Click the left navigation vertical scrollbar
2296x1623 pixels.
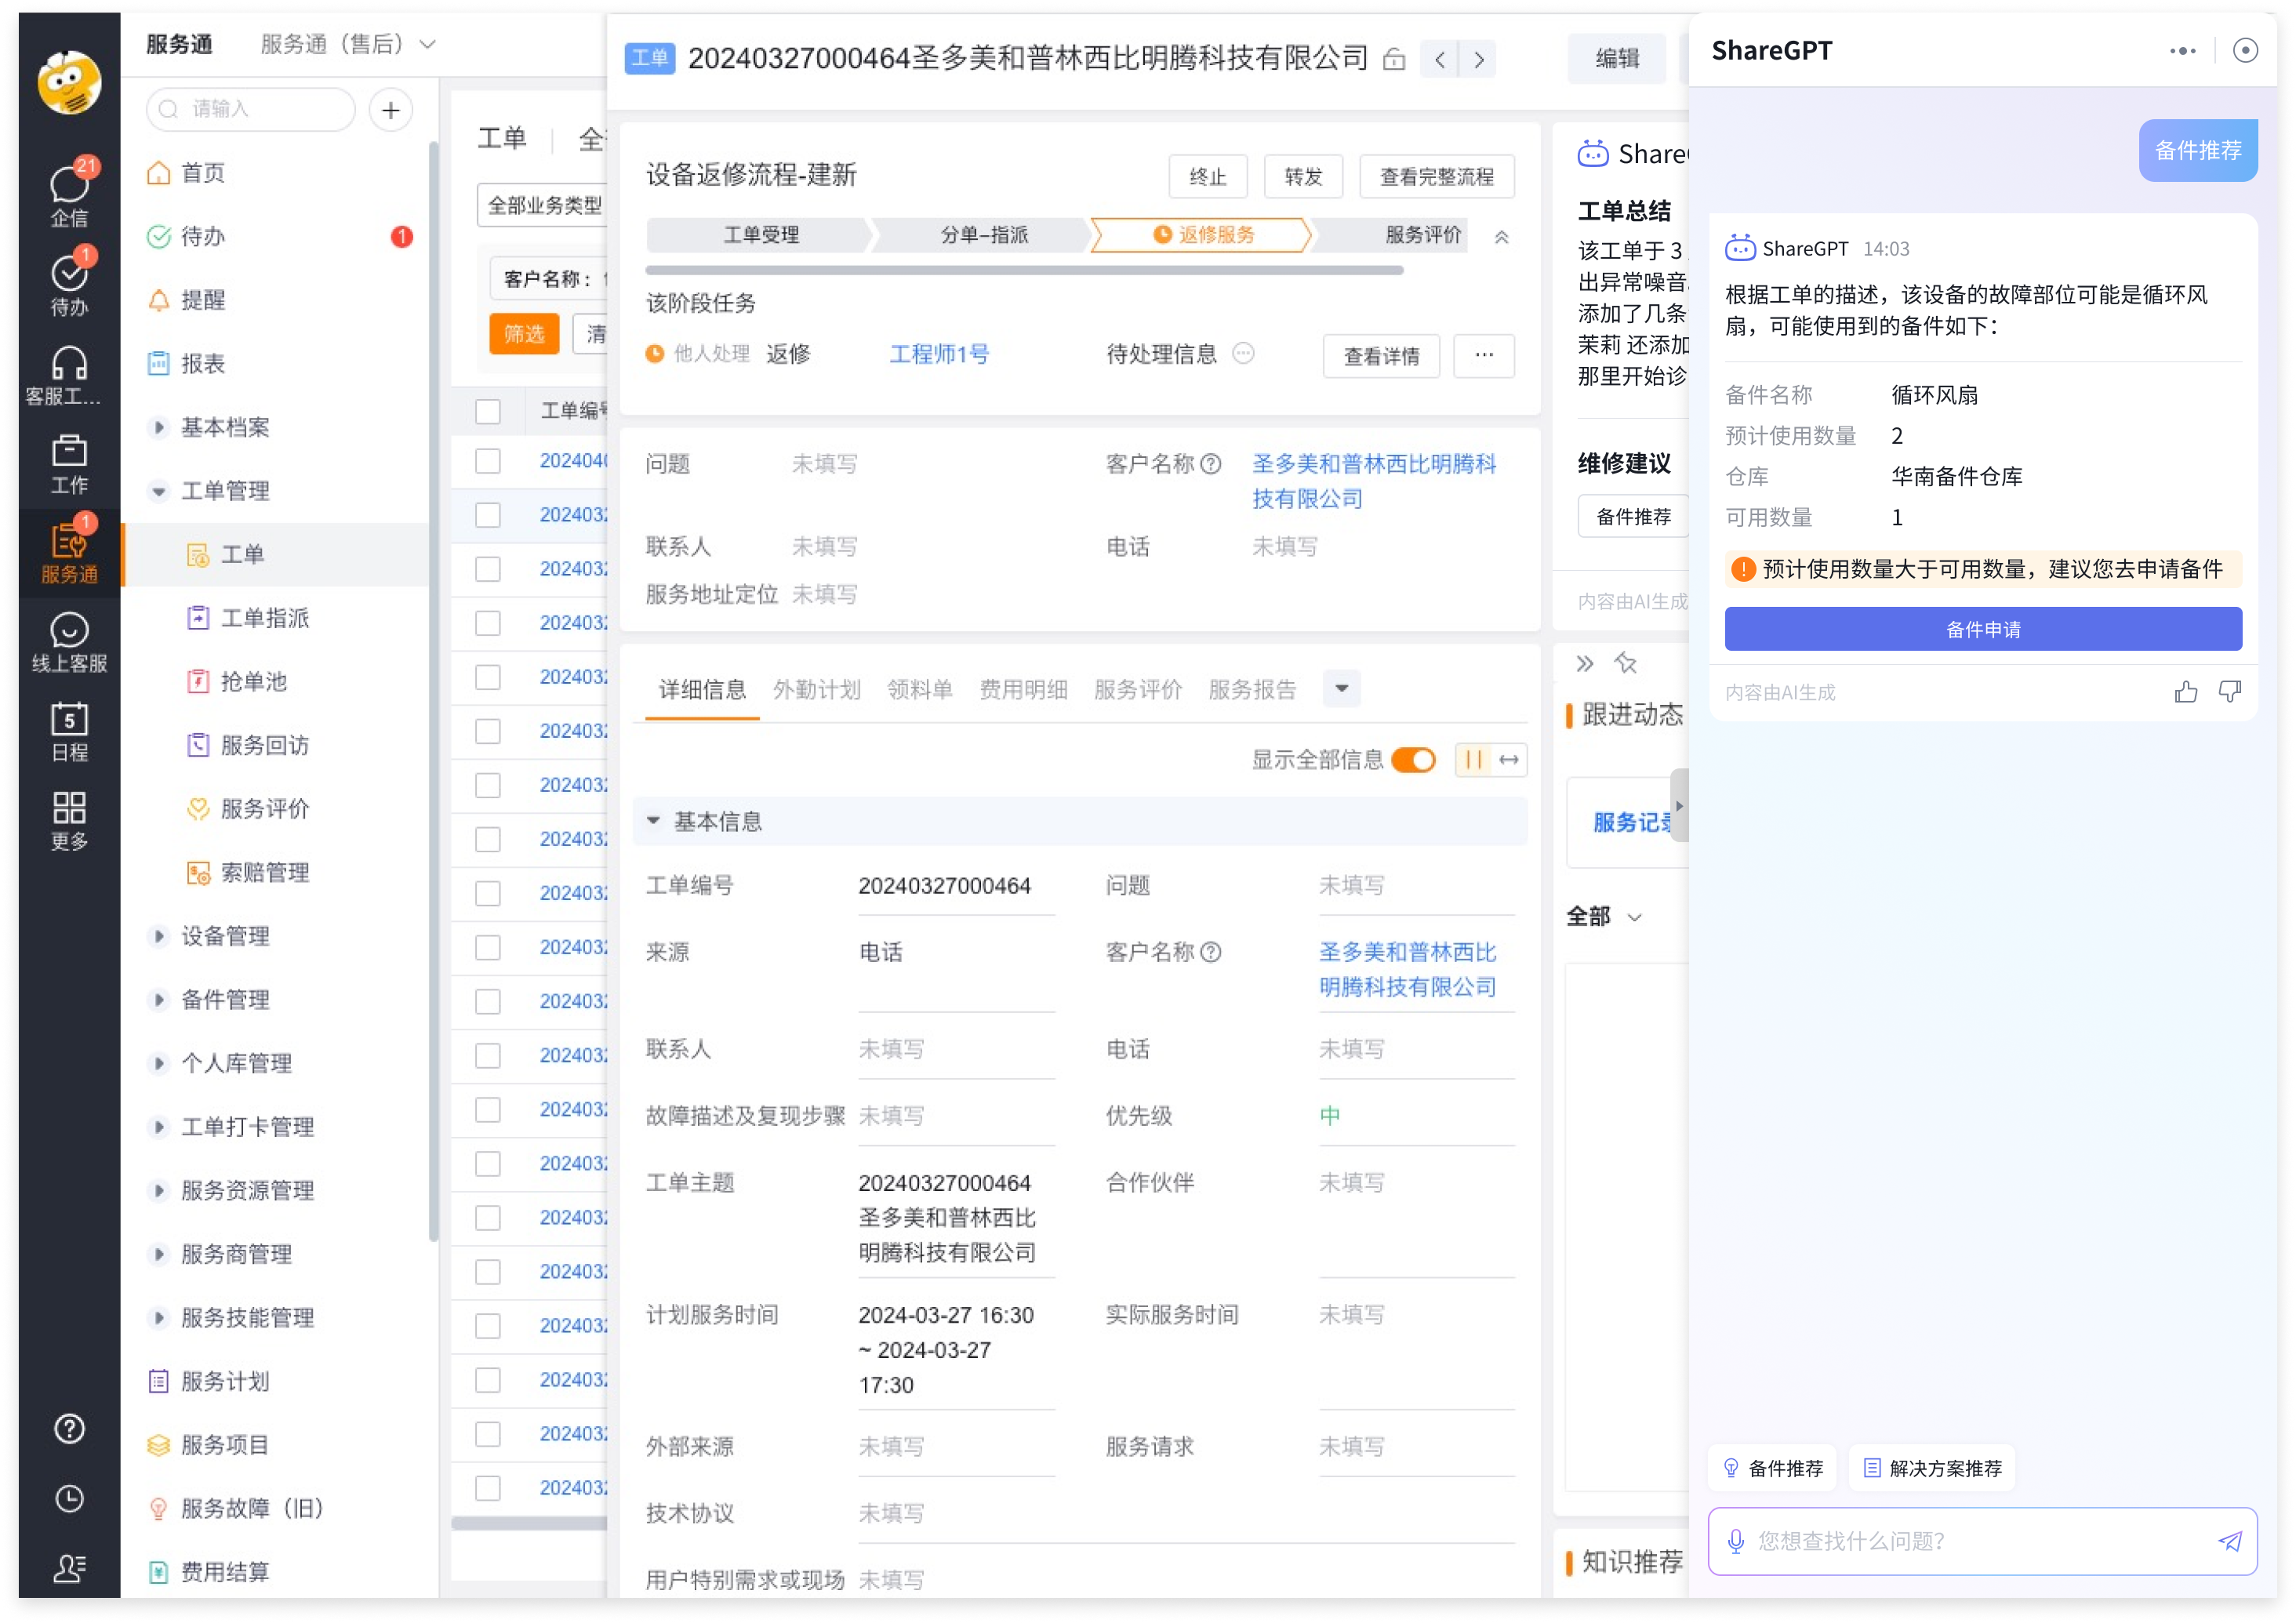pyautogui.click(x=433, y=690)
